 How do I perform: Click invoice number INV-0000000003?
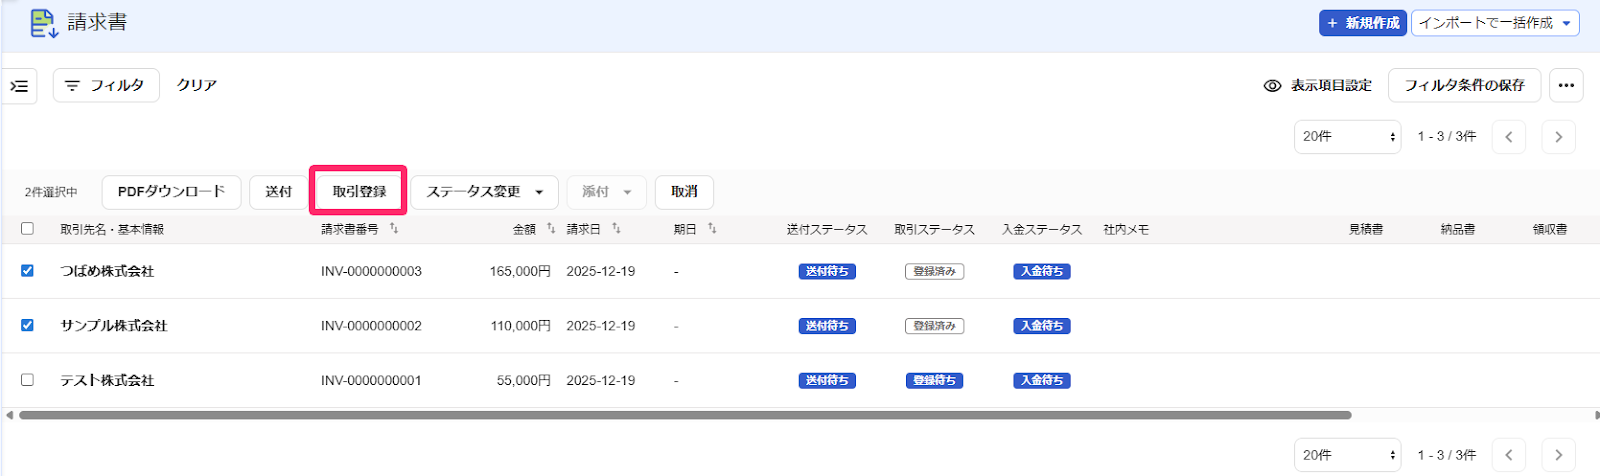(x=371, y=271)
